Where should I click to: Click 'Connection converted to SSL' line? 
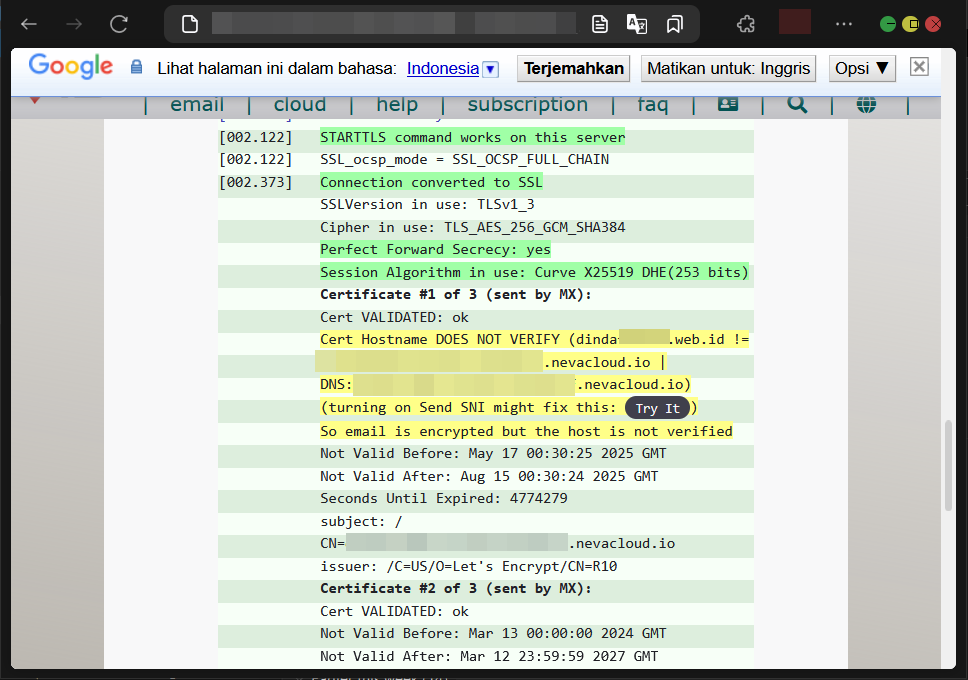point(431,182)
